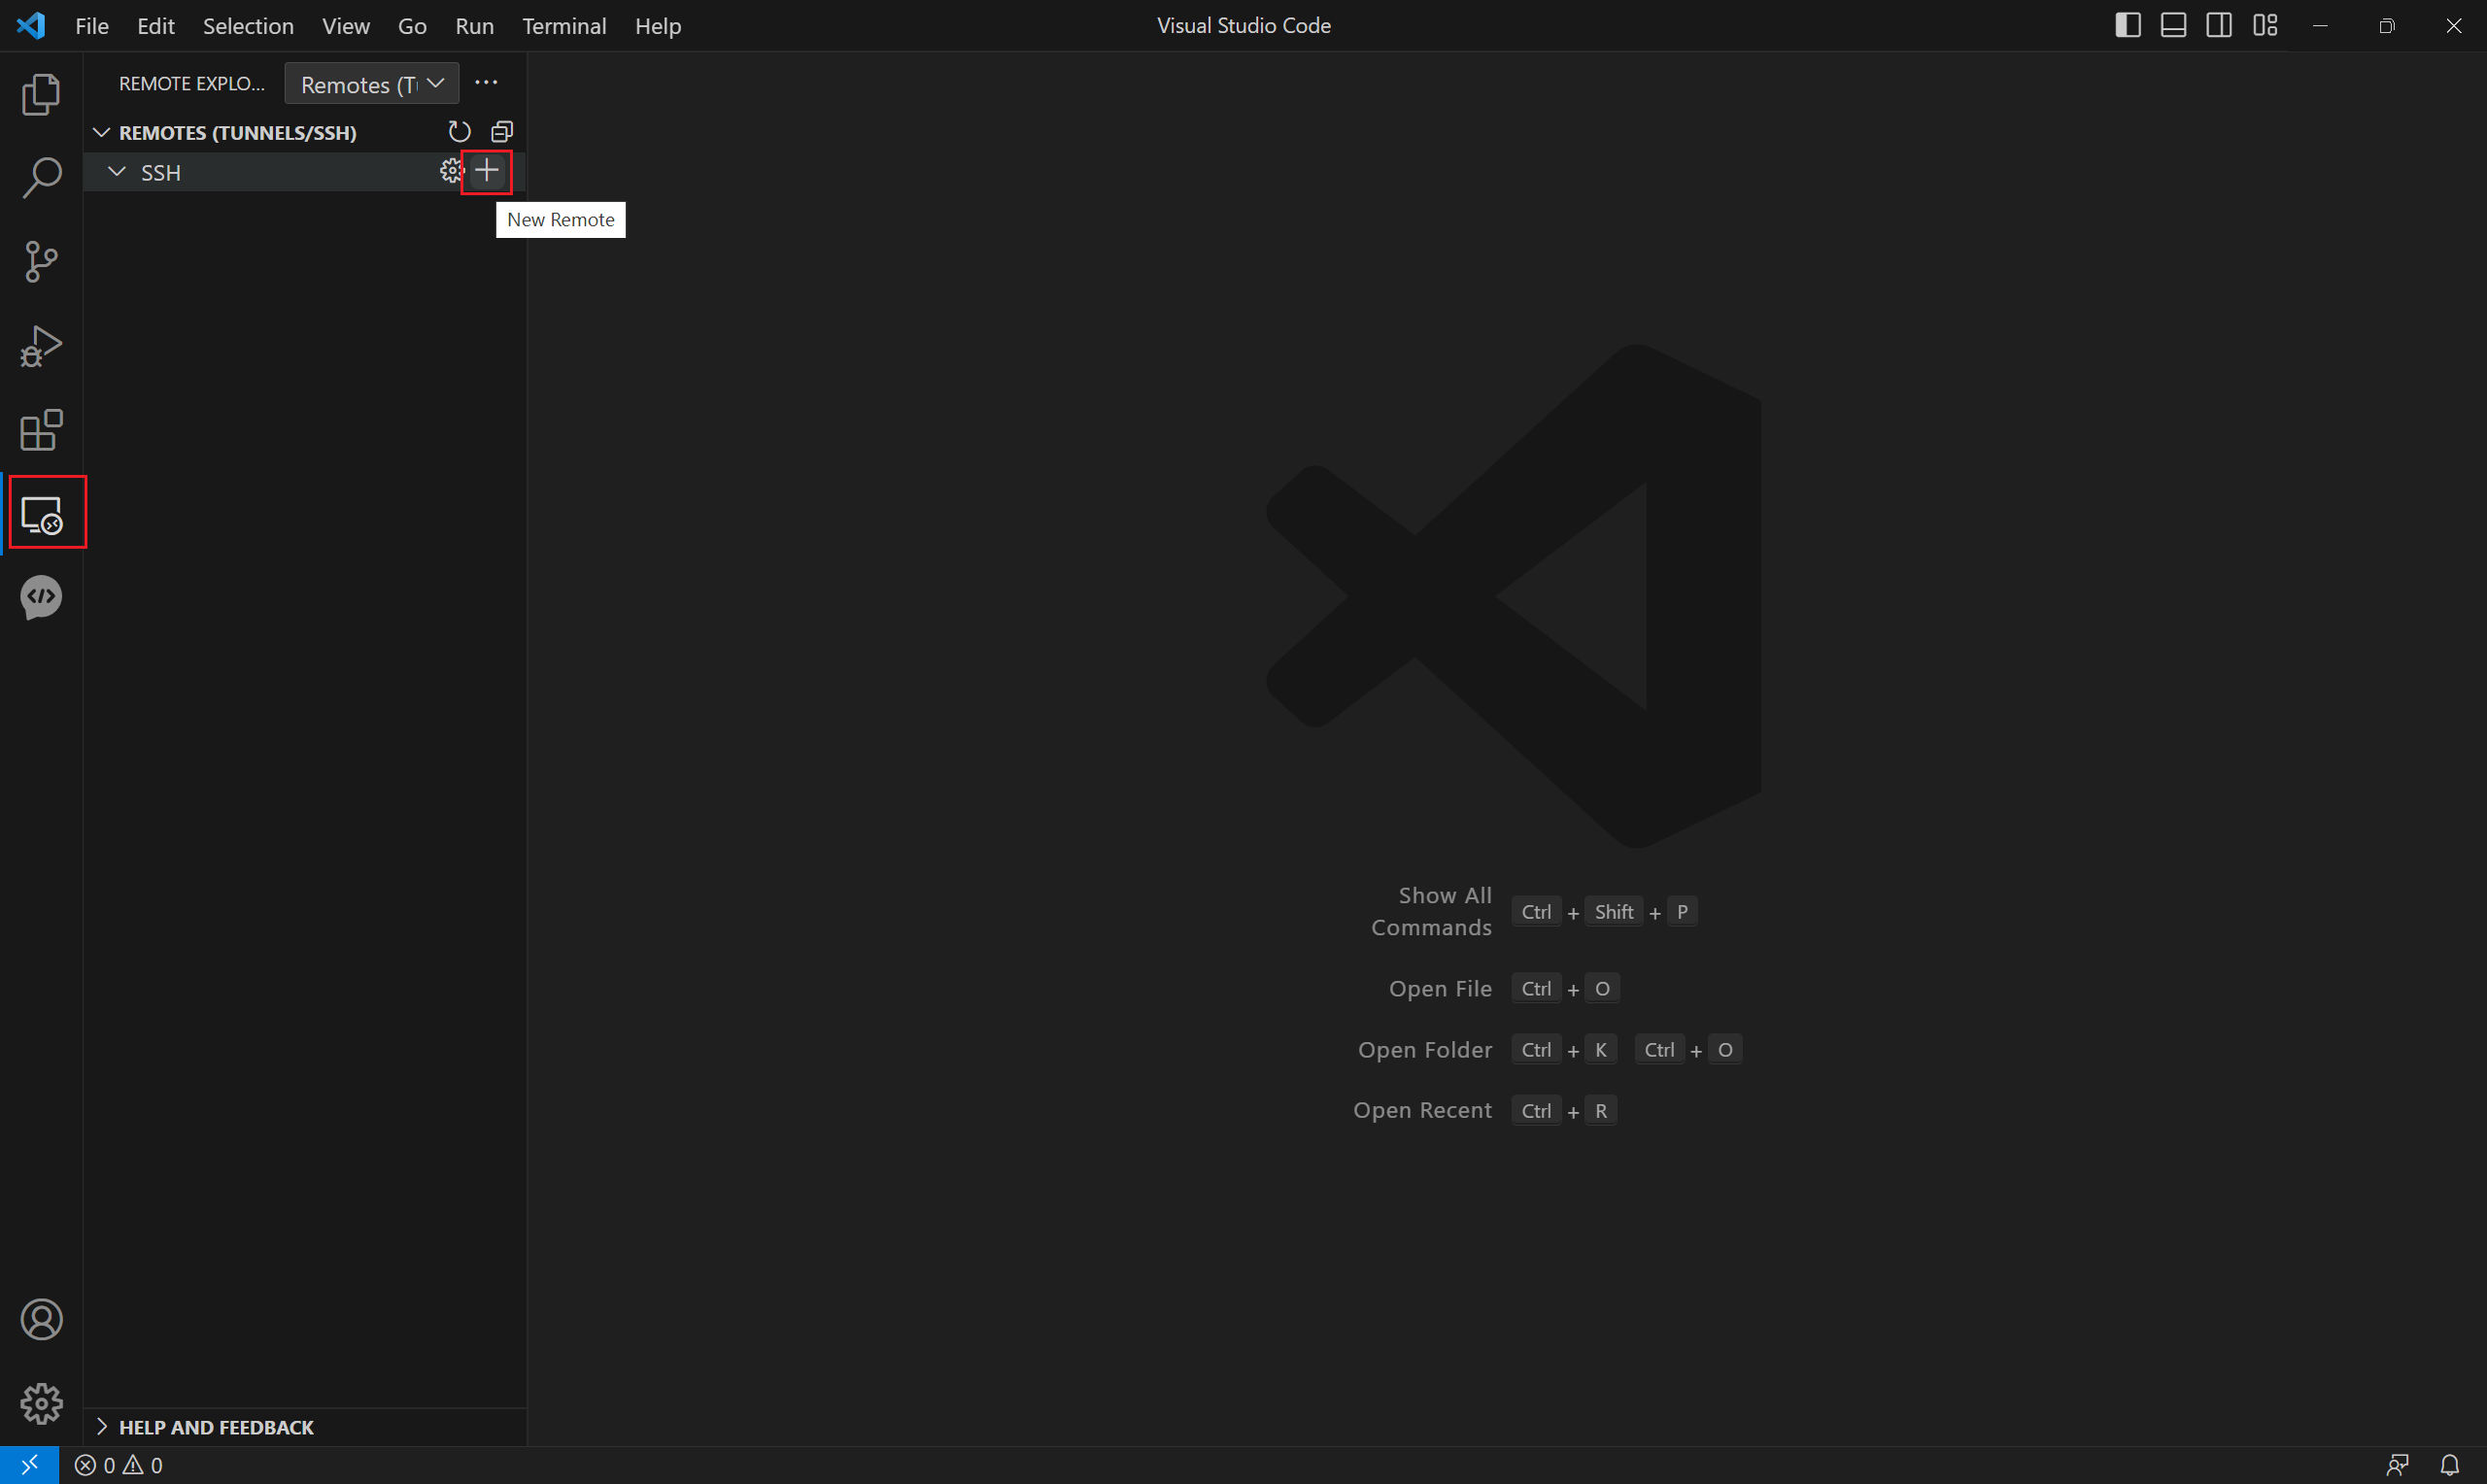Image resolution: width=2487 pixels, height=1484 pixels.
Task: Open the Source Control view
Action: [41, 262]
